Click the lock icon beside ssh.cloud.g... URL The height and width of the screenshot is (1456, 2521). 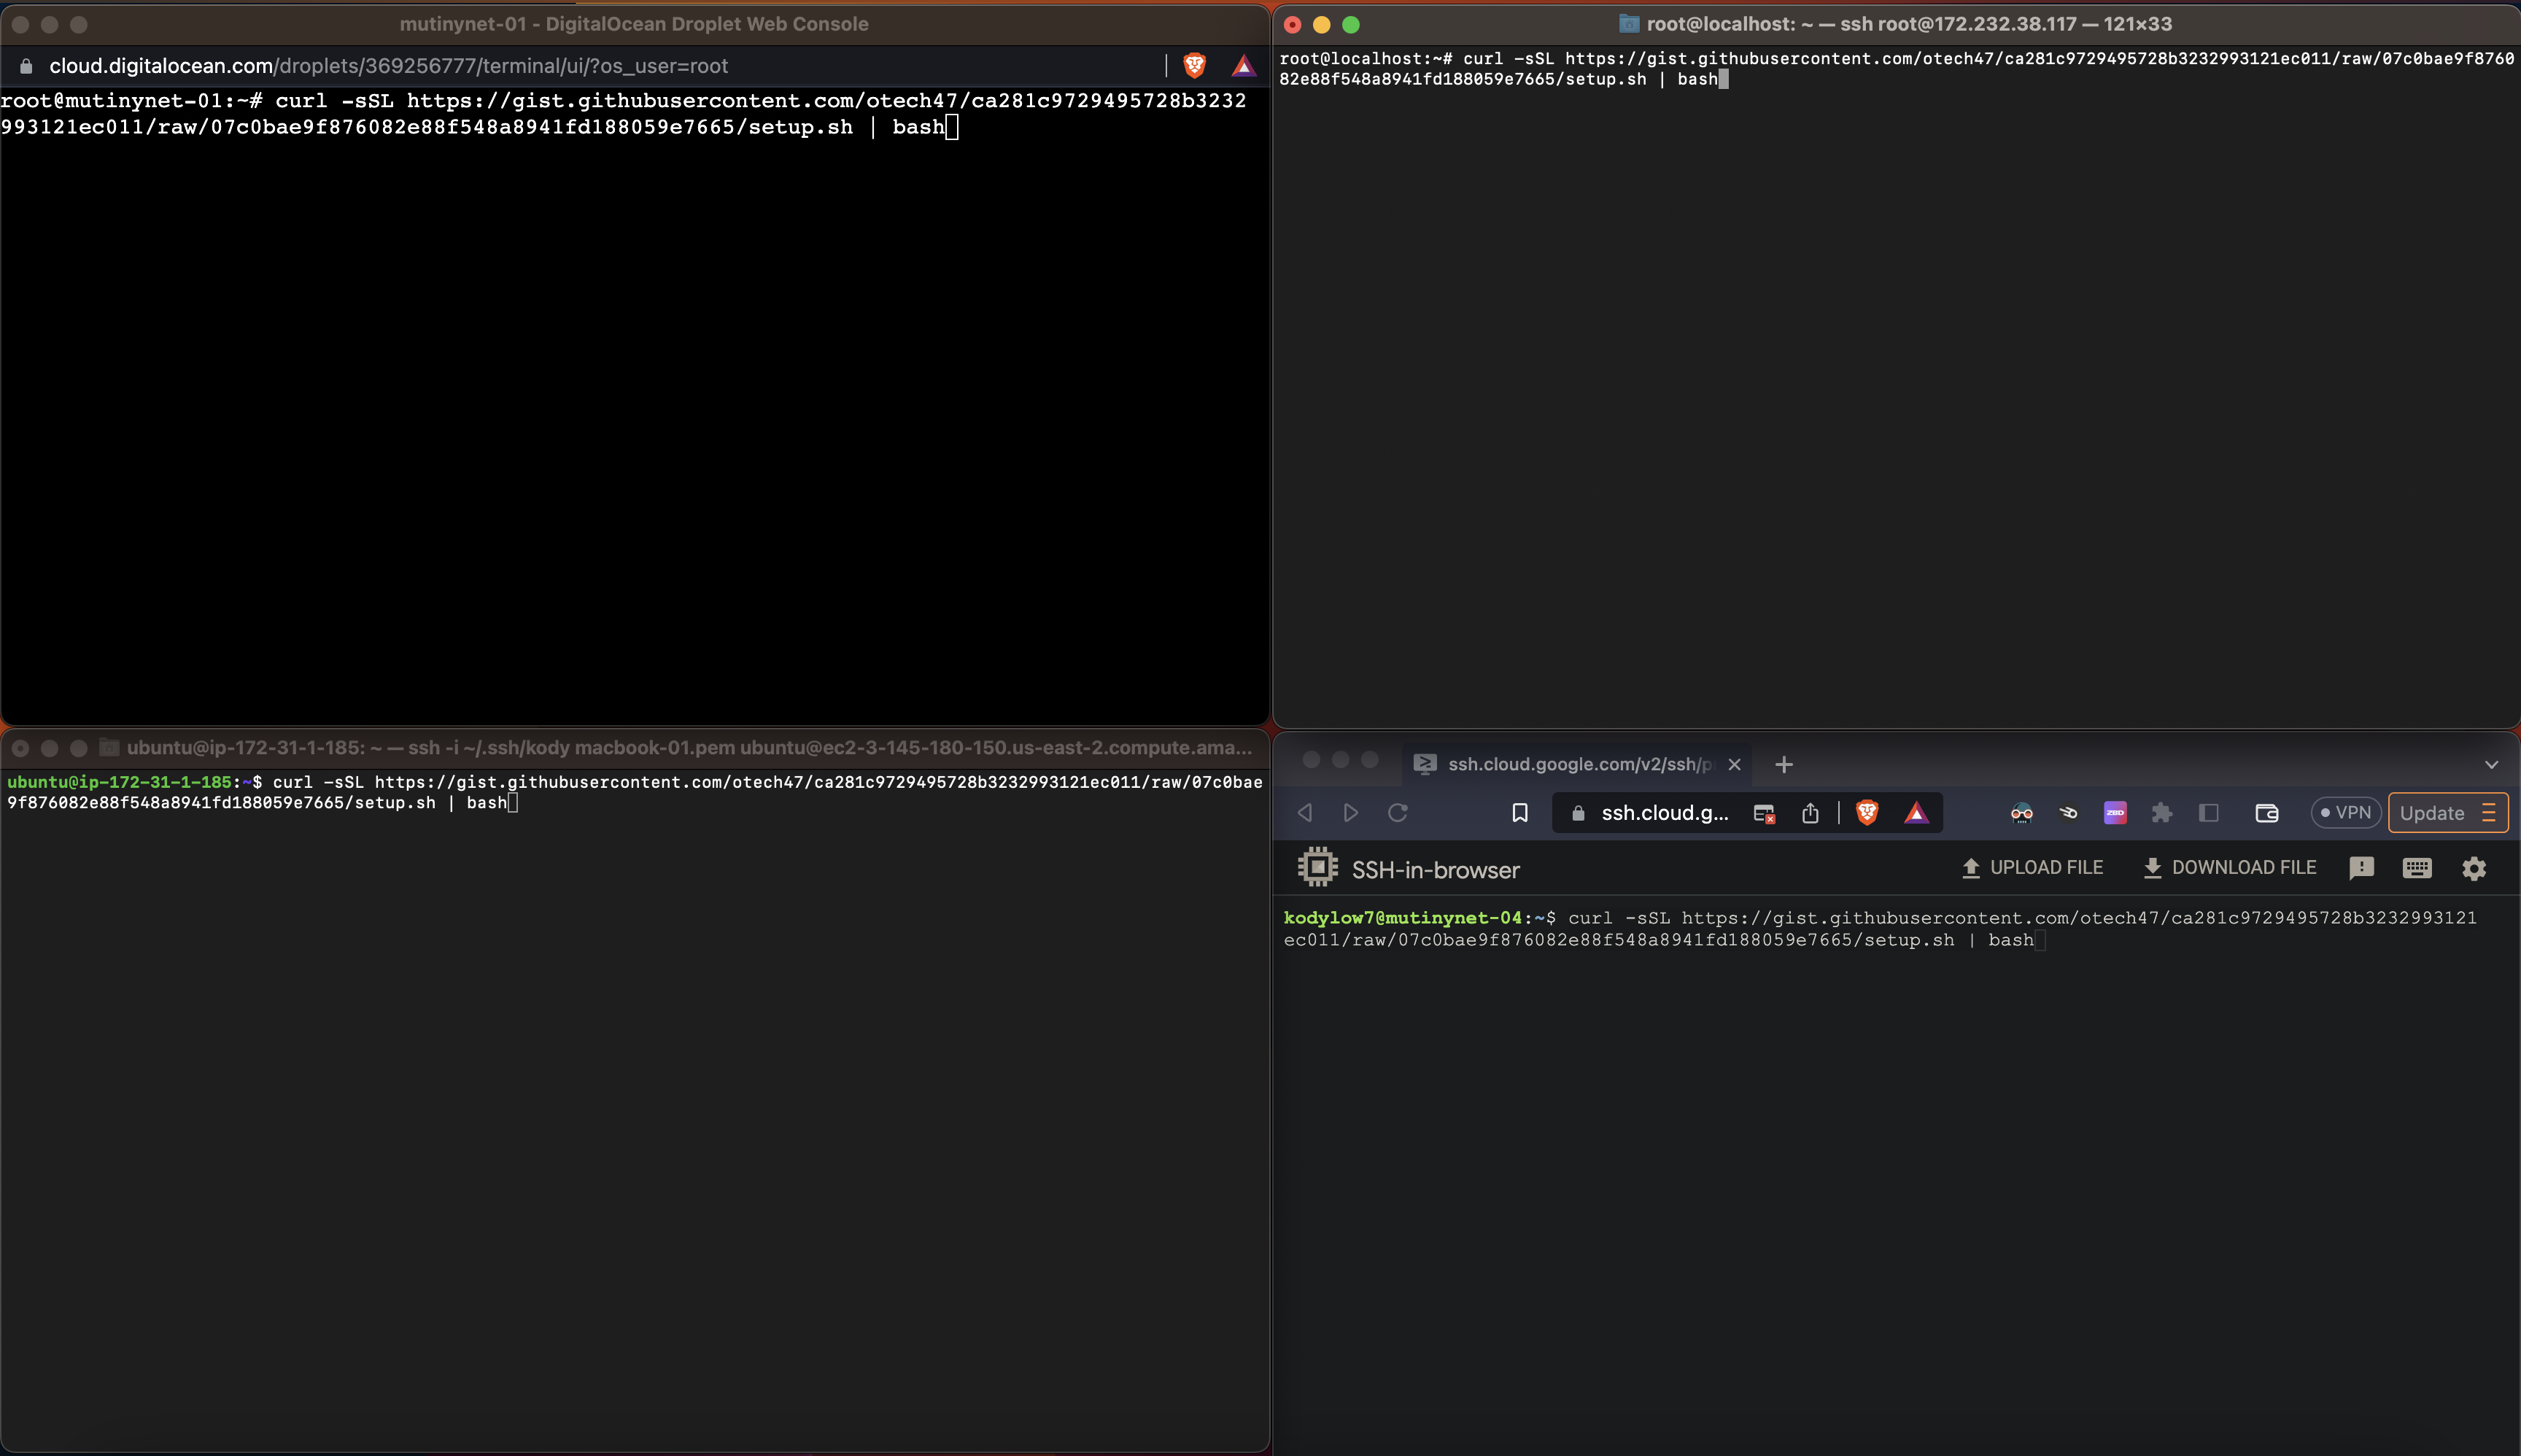[1578, 813]
